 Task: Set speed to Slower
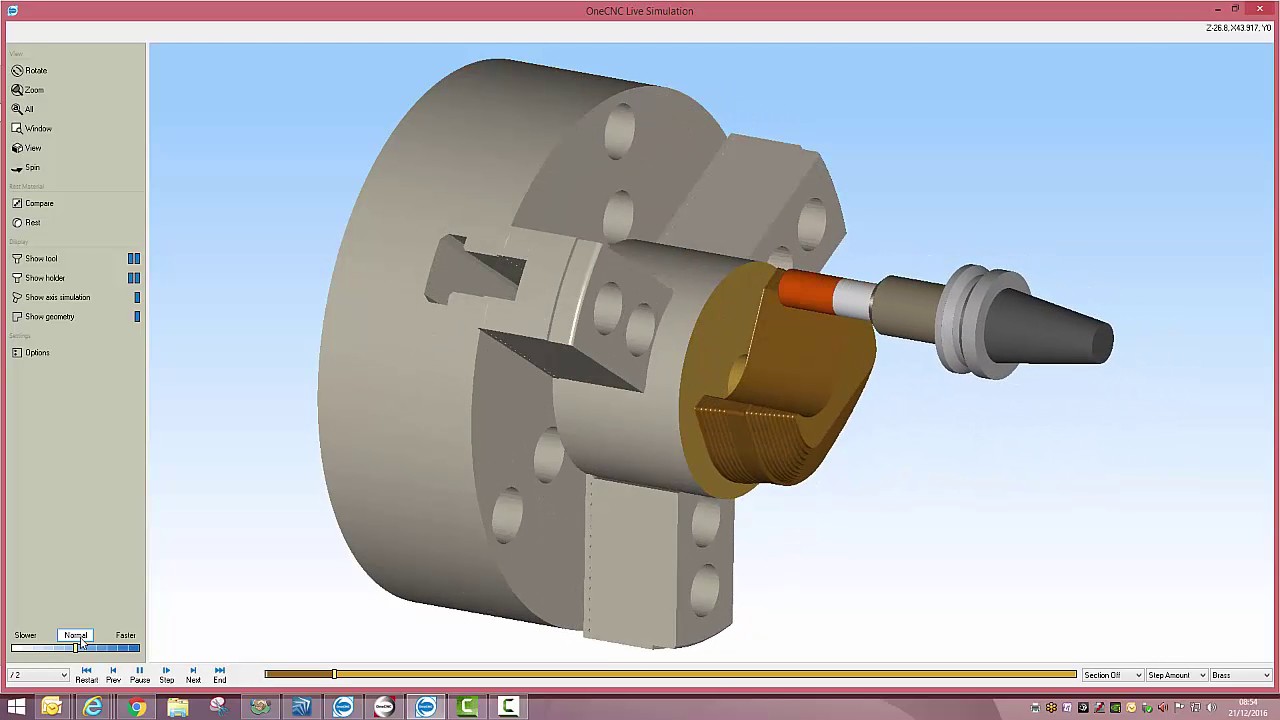(25, 635)
